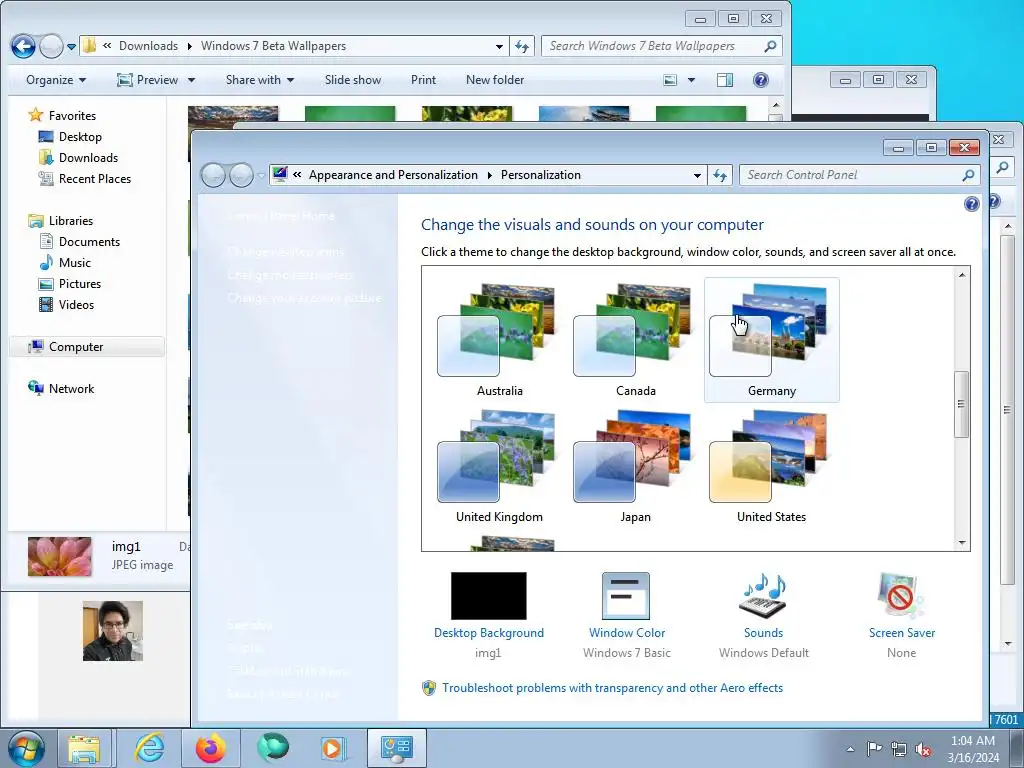This screenshot has height=768, width=1024.
Task: Click Preview in Explorer toolbar
Action: pyautogui.click(x=148, y=80)
